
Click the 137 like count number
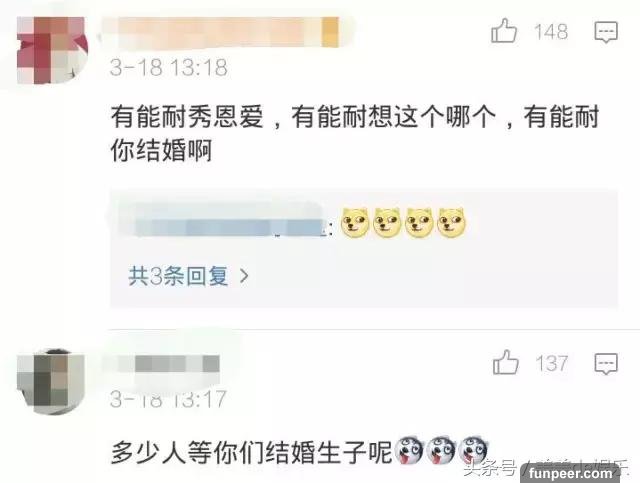(551, 363)
